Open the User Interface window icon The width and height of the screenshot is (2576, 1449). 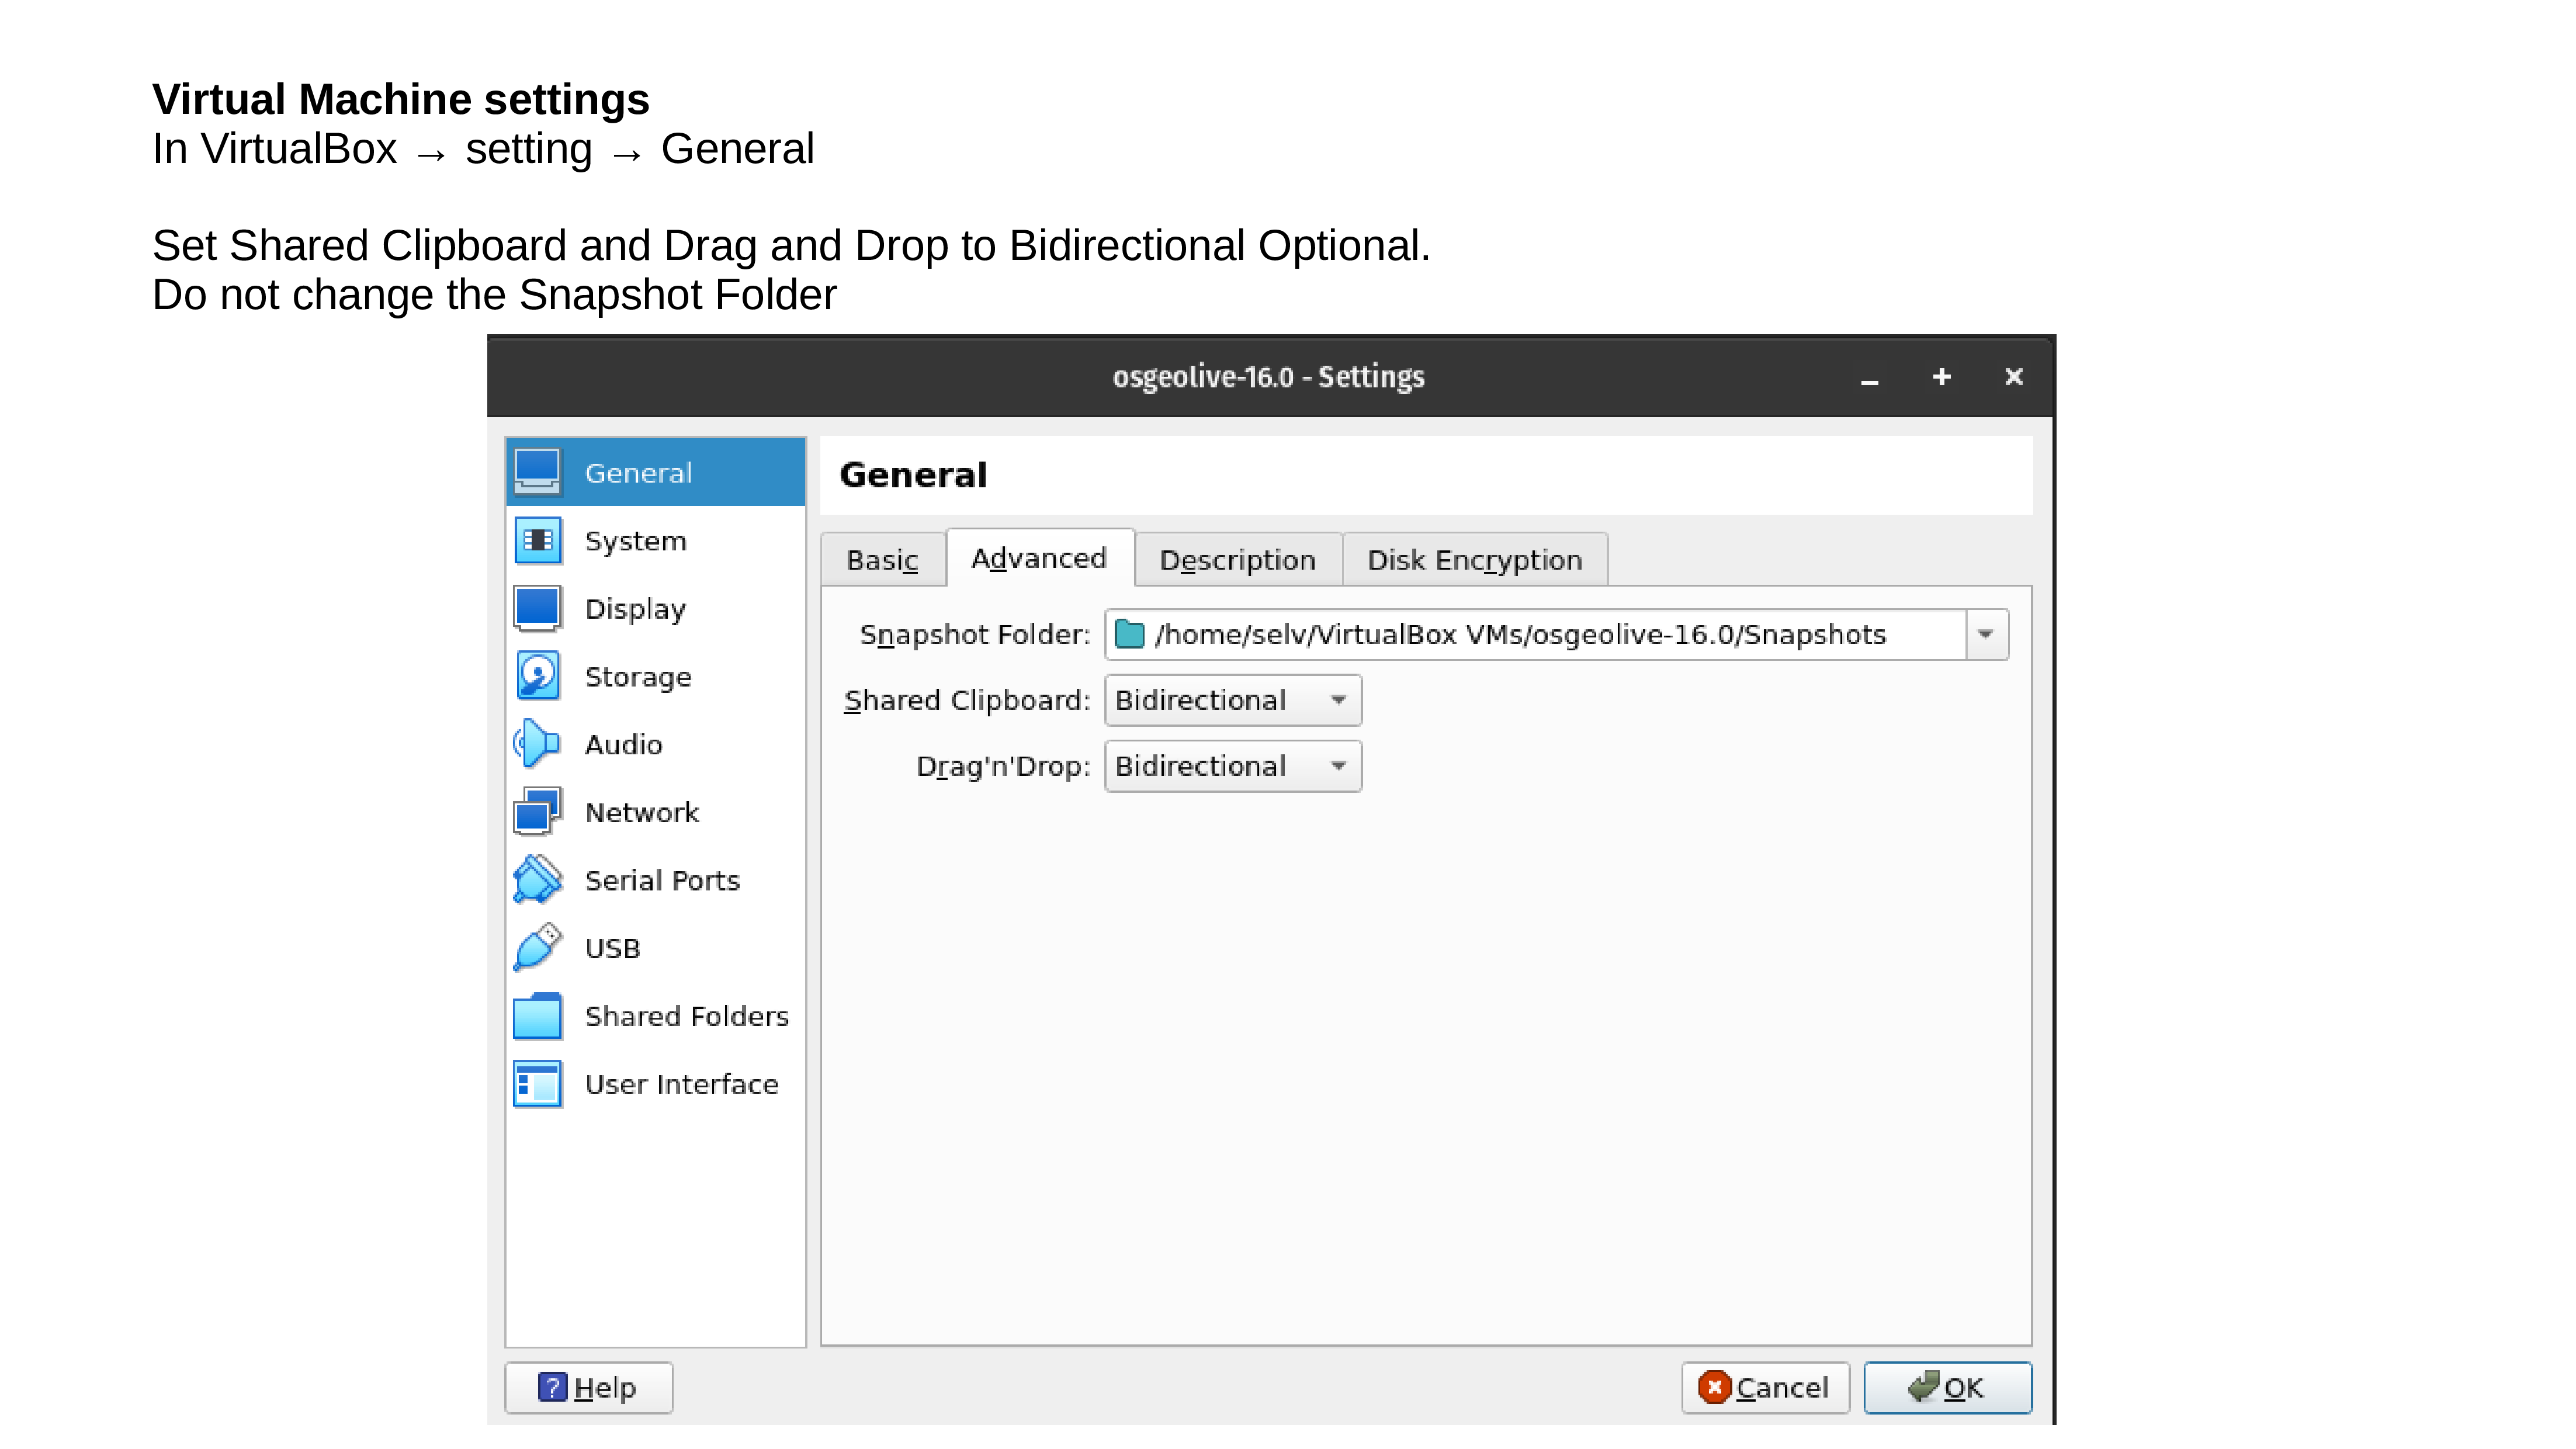[x=537, y=1084]
